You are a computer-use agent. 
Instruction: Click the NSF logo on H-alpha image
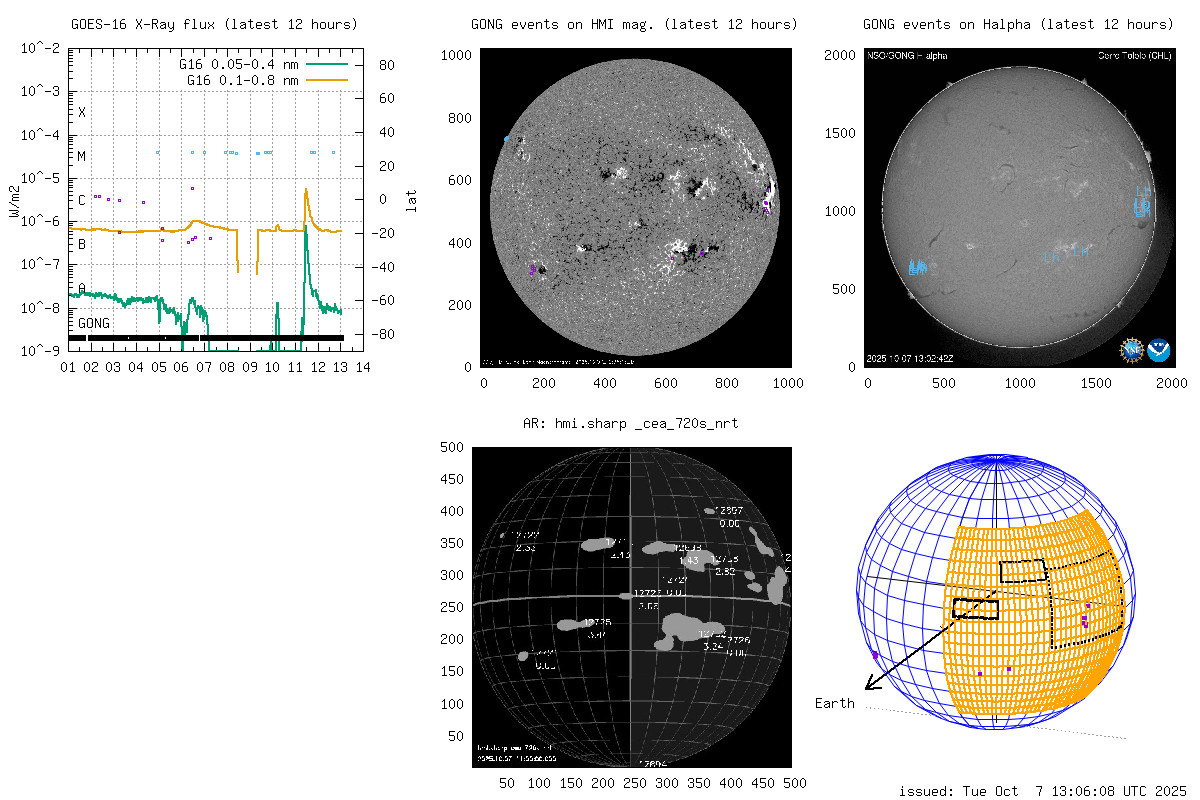1132,350
